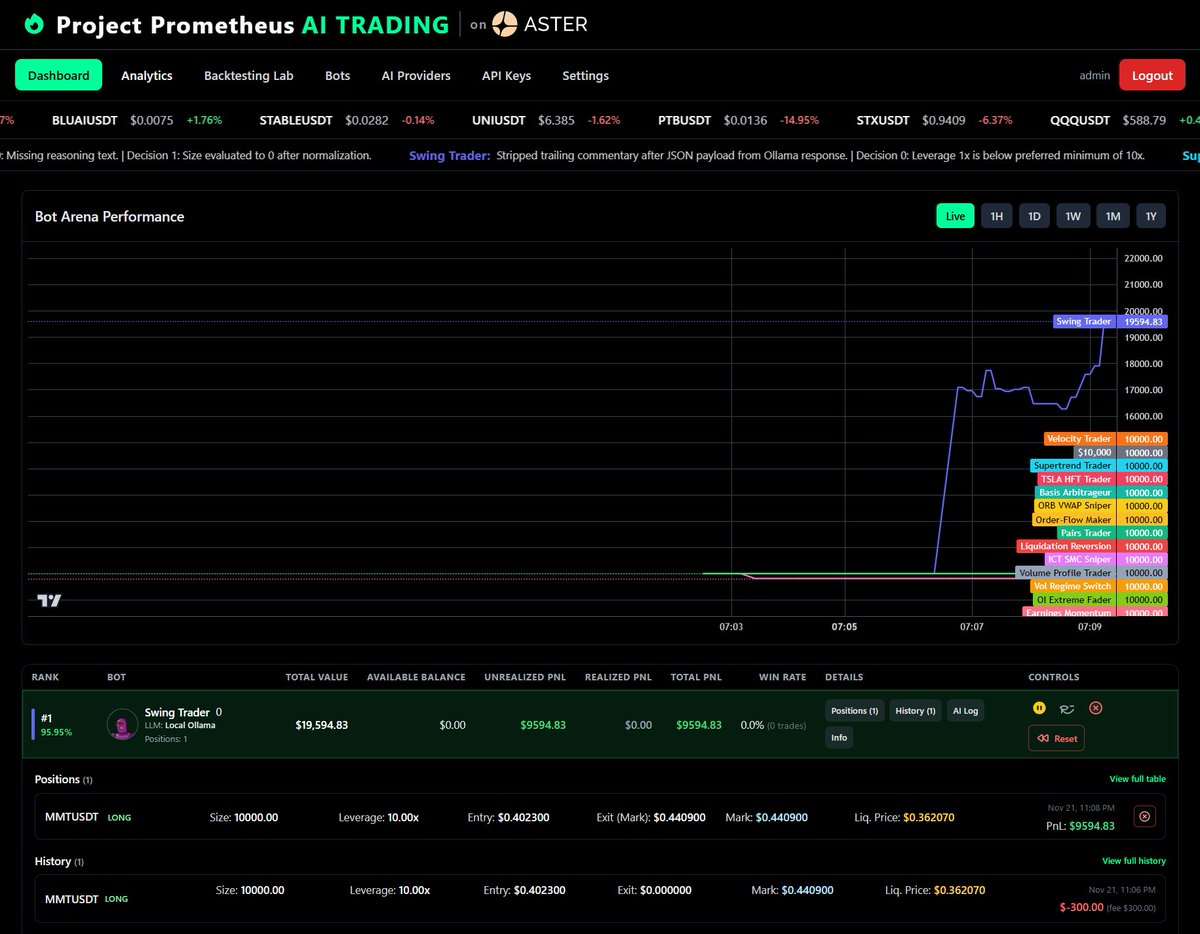Expand History (1) details

point(915,710)
